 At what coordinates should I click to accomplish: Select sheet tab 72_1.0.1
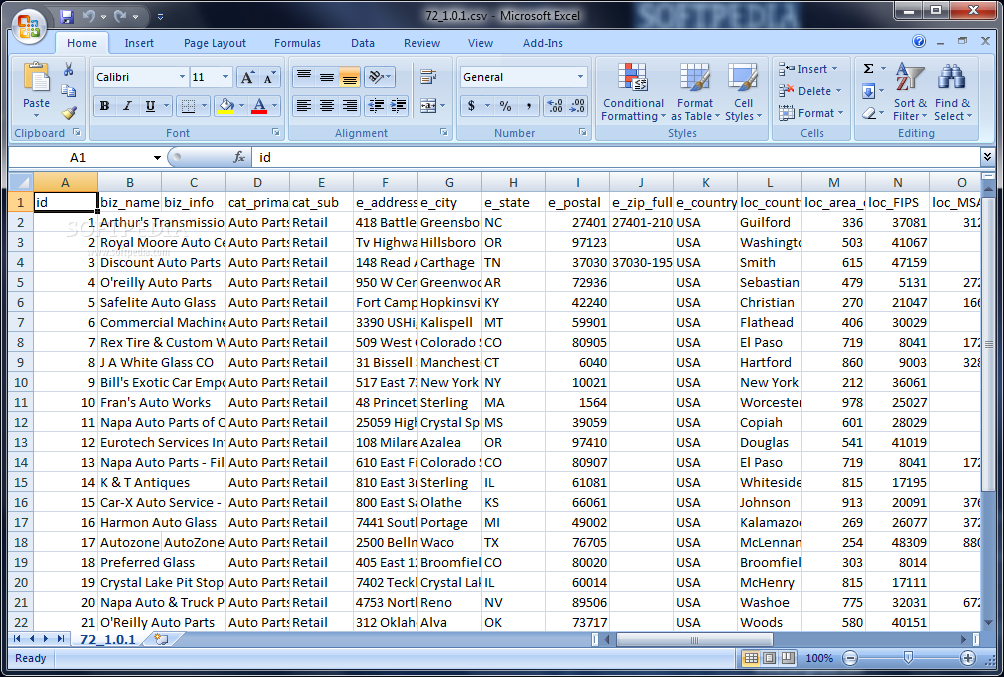tap(108, 639)
